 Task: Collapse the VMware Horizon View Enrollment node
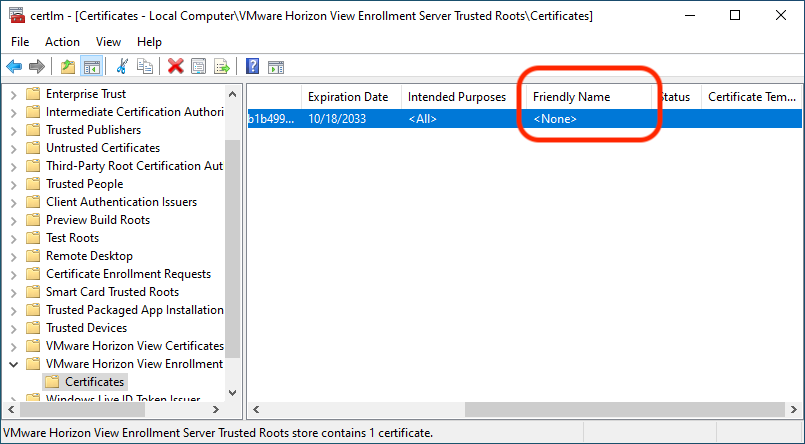[13, 364]
